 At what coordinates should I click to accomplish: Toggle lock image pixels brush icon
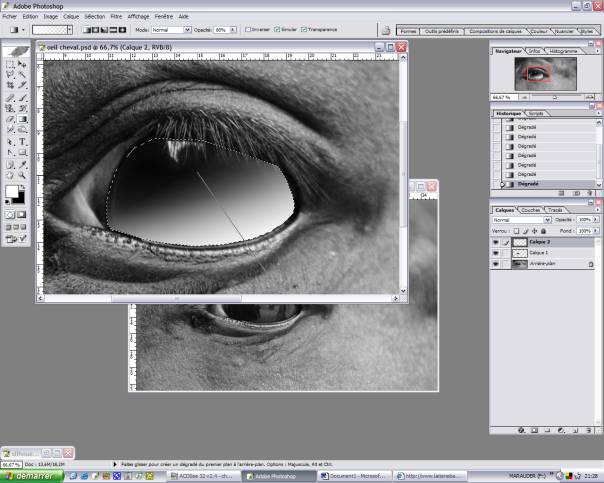point(525,231)
